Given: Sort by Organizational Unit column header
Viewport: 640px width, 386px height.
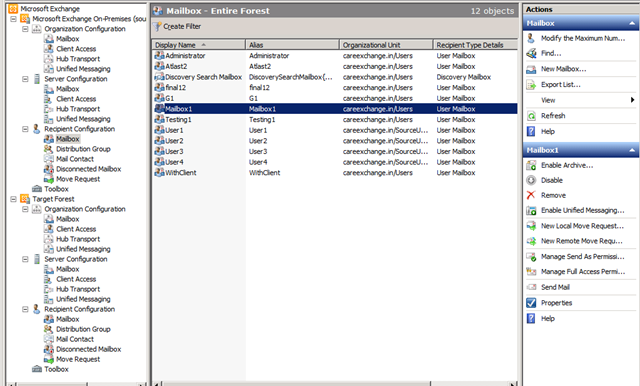Looking at the screenshot, I should pyautogui.click(x=386, y=45).
